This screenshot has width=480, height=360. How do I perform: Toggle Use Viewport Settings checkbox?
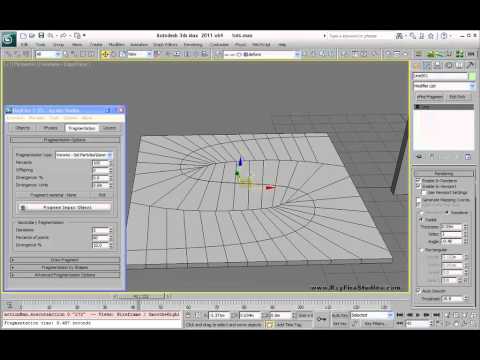coord(424,193)
